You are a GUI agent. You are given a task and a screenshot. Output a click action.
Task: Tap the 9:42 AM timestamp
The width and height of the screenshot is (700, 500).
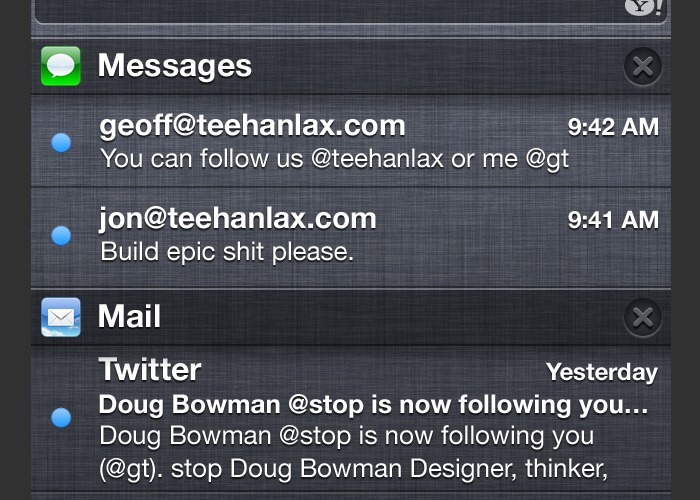[x=613, y=127]
